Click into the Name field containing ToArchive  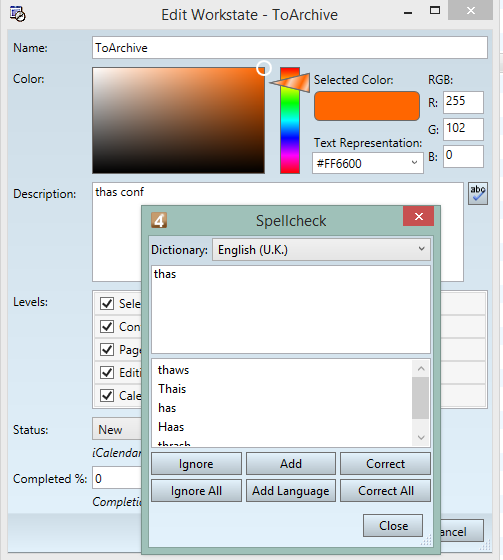click(x=290, y=48)
